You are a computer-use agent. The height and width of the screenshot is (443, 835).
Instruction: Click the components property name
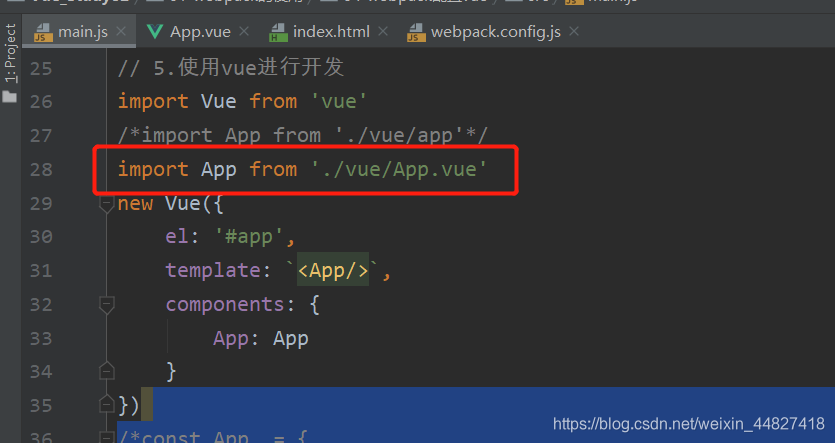coord(225,305)
